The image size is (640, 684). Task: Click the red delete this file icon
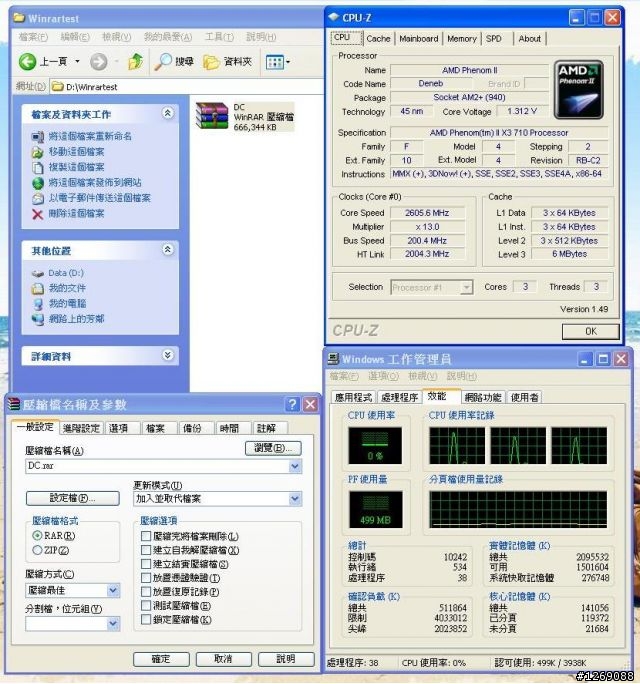point(38,214)
